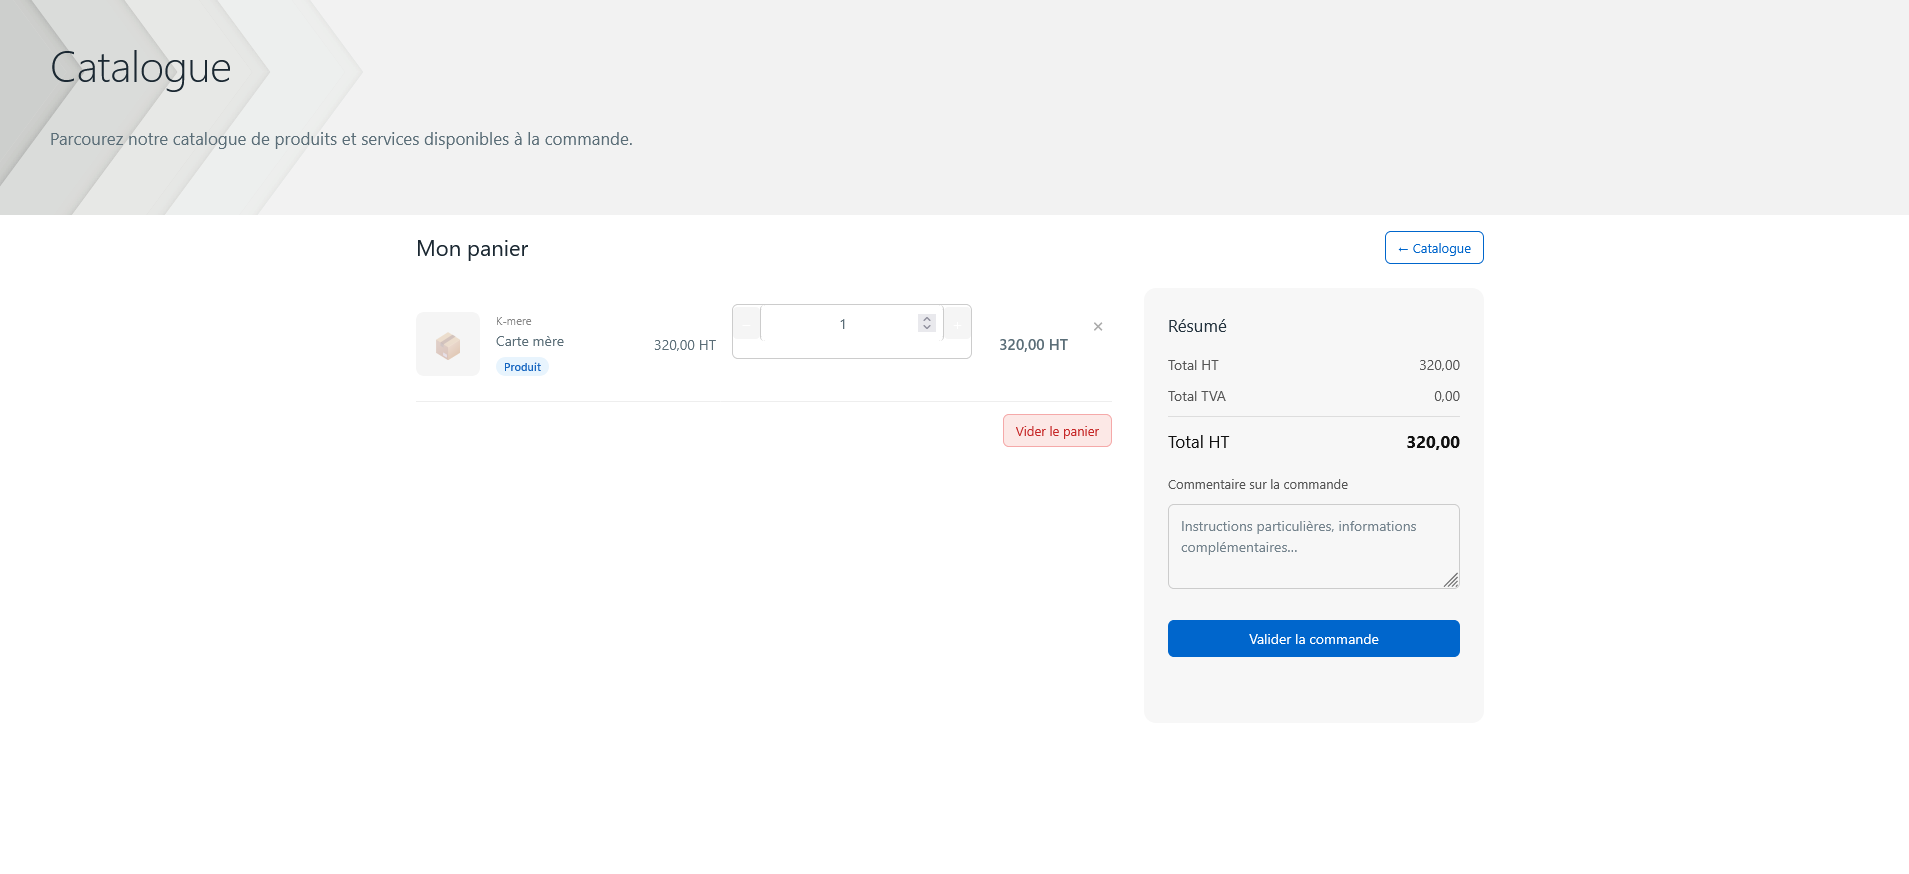Click the Résumé section title
The width and height of the screenshot is (1909, 874).
(1197, 326)
